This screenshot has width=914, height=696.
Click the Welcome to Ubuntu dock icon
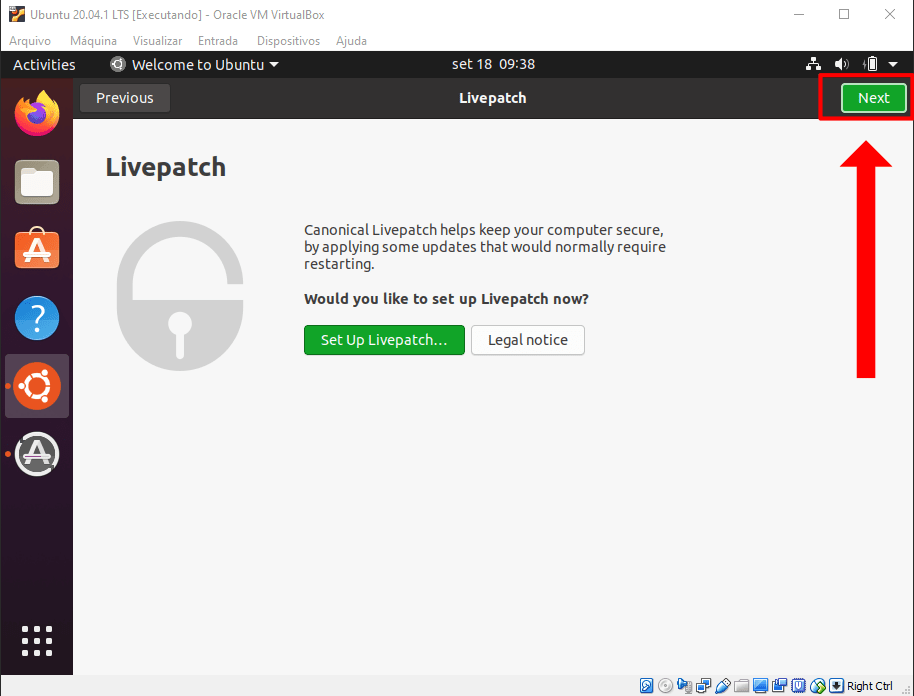37,386
